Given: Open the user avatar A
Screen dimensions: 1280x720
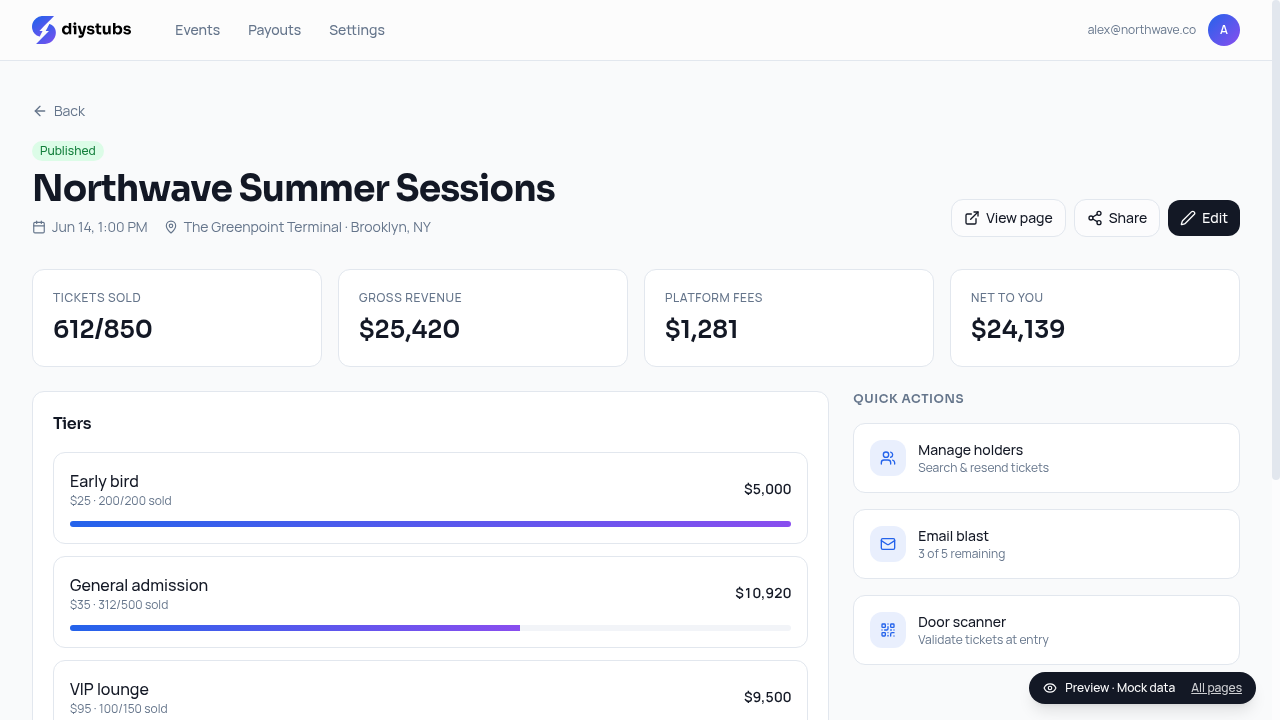Looking at the screenshot, I should 1224,30.
